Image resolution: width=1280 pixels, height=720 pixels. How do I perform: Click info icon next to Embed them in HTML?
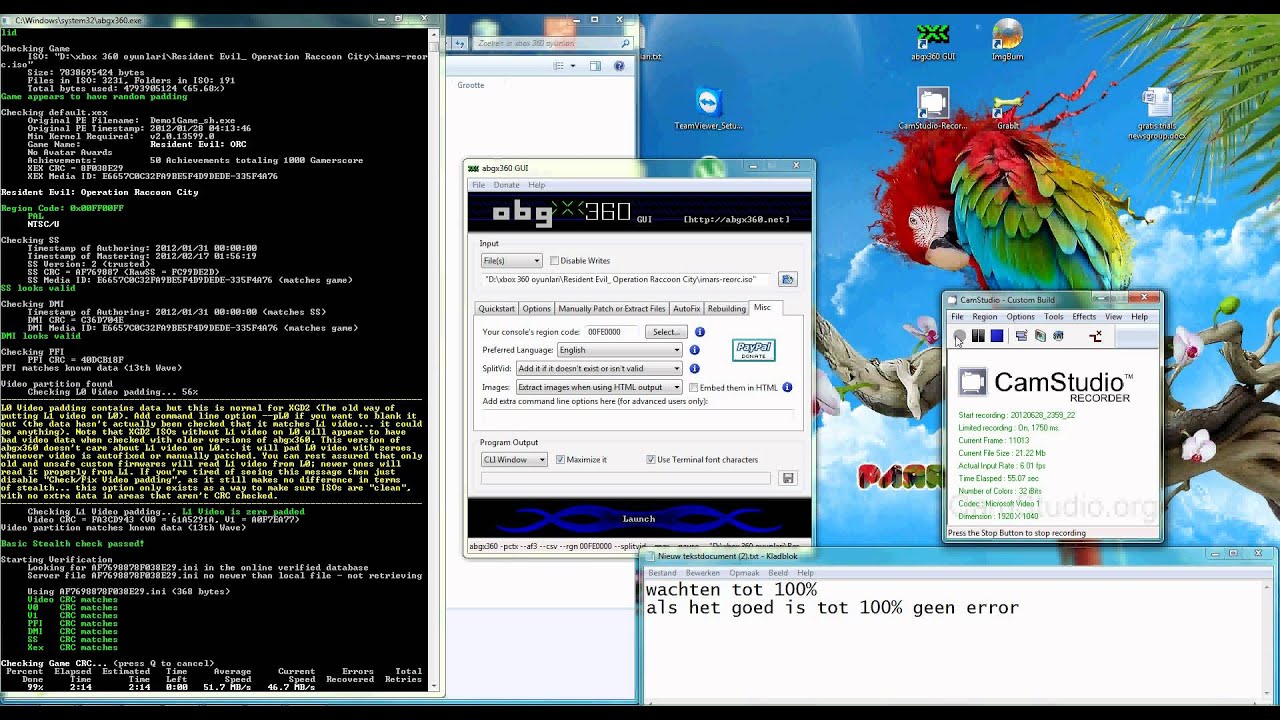pos(787,387)
